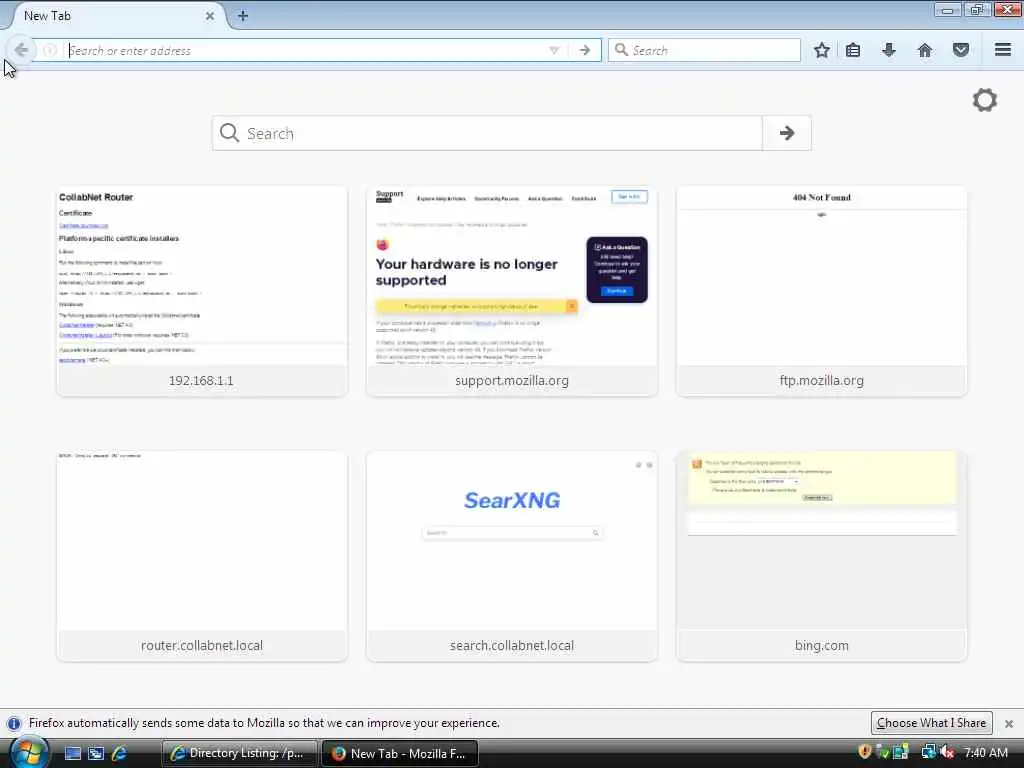Open the search.collabnet.local tile
Viewport: 1024px width, 768px height.
(512, 556)
